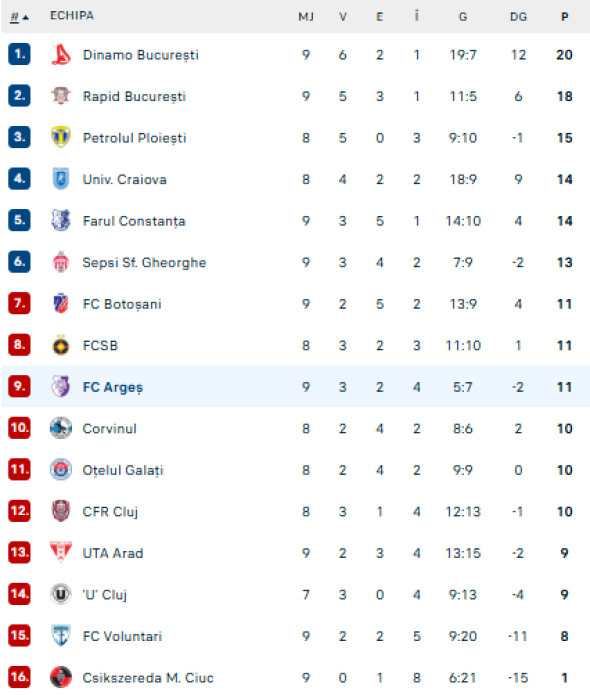This screenshot has width=590, height=695.
Task: Open the Univ. Craiova team link
Action: tap(125, 180)
